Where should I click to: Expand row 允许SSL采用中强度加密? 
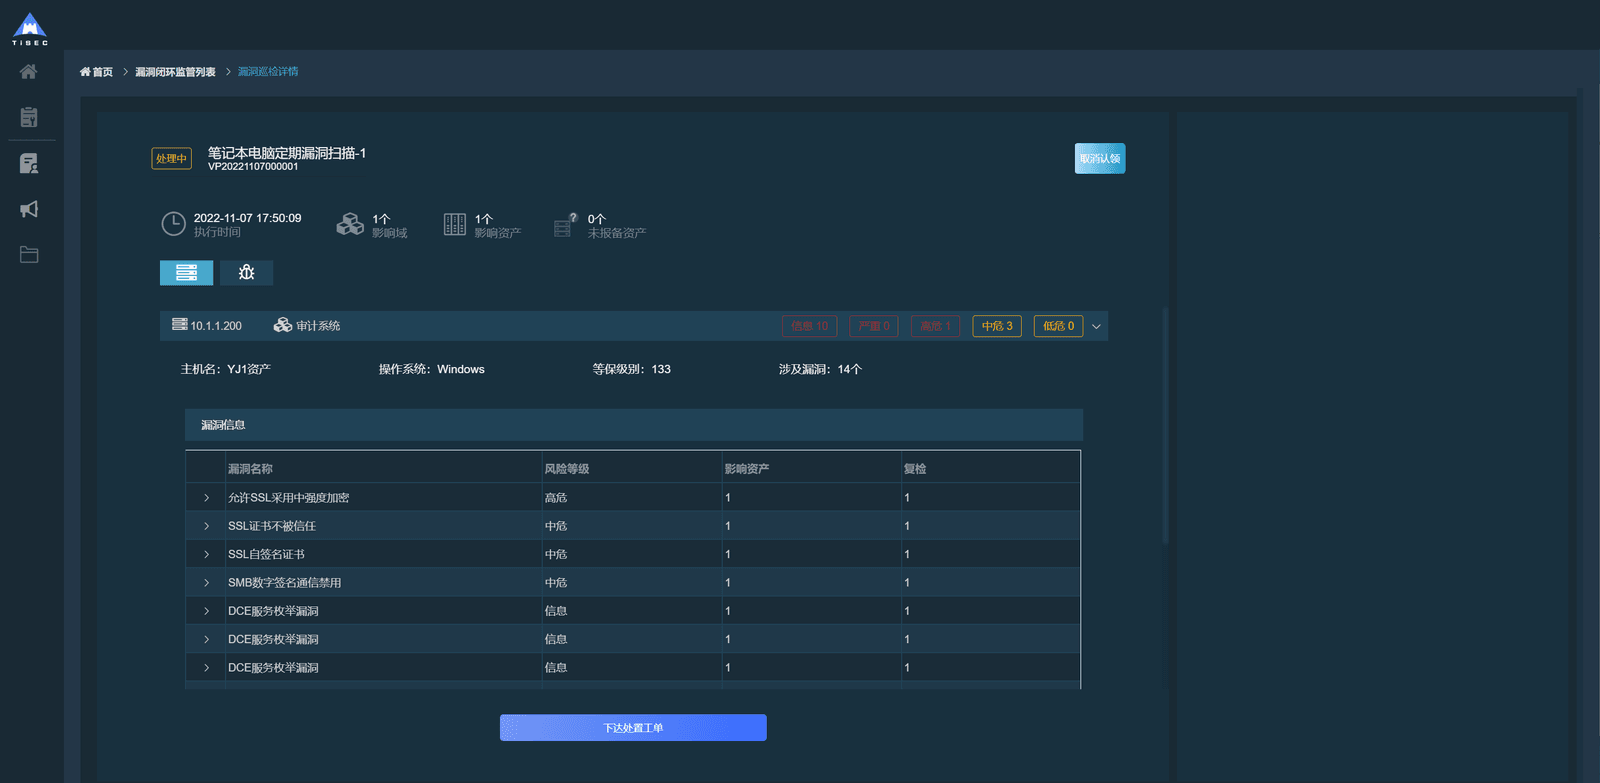click(x=206, y=498)
